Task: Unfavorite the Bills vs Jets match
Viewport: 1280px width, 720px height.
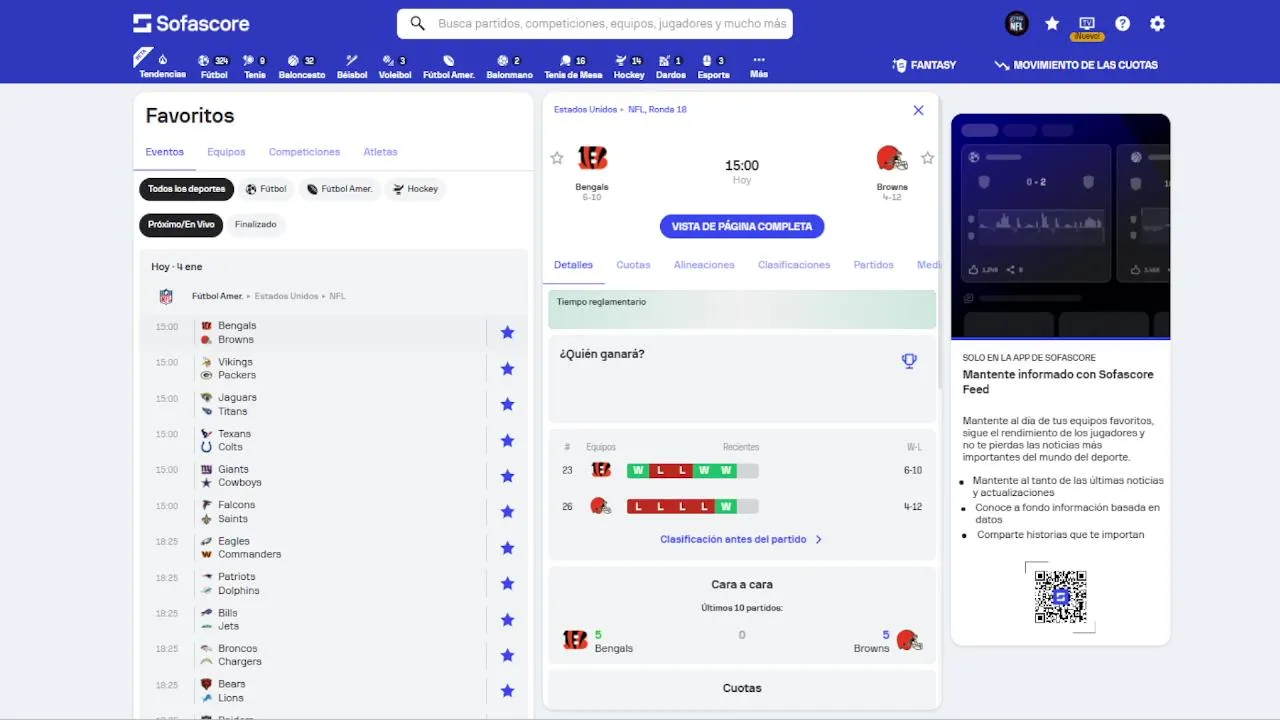Action: point(507,619)
